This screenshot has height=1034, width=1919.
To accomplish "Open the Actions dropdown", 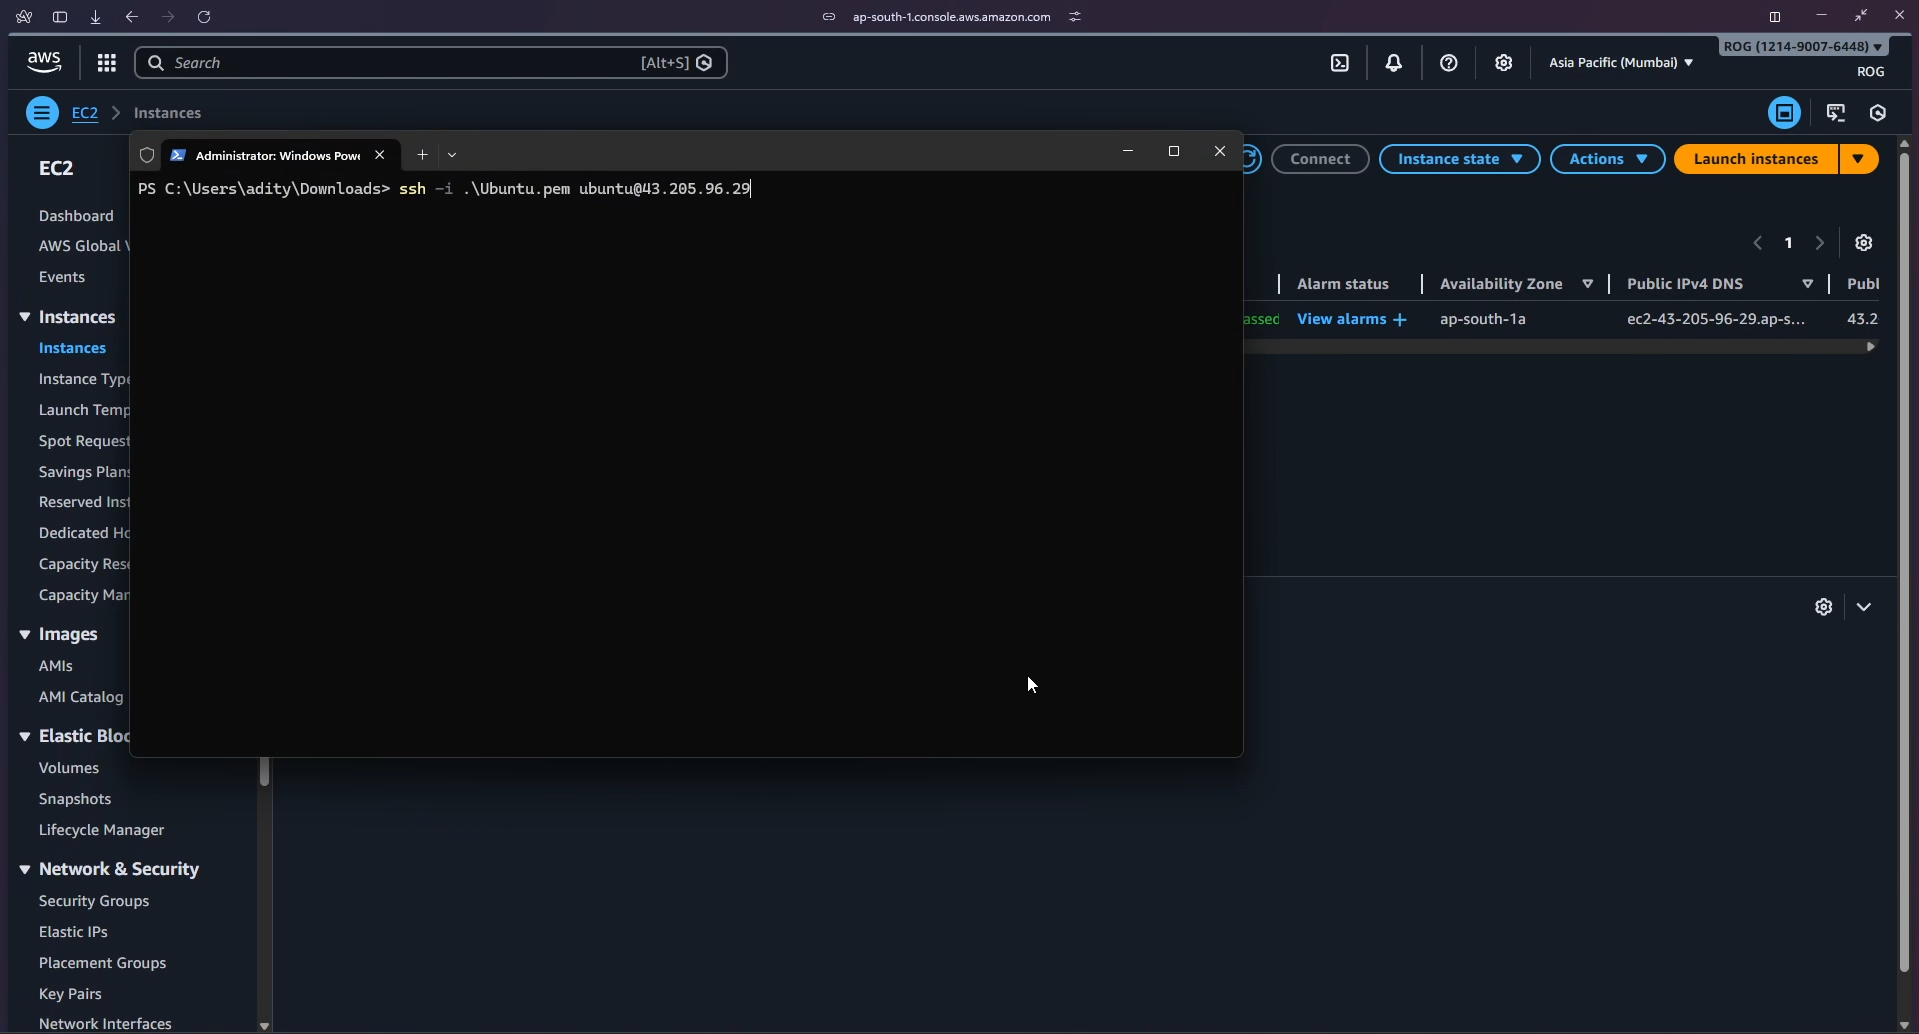I will point(1607,158).
